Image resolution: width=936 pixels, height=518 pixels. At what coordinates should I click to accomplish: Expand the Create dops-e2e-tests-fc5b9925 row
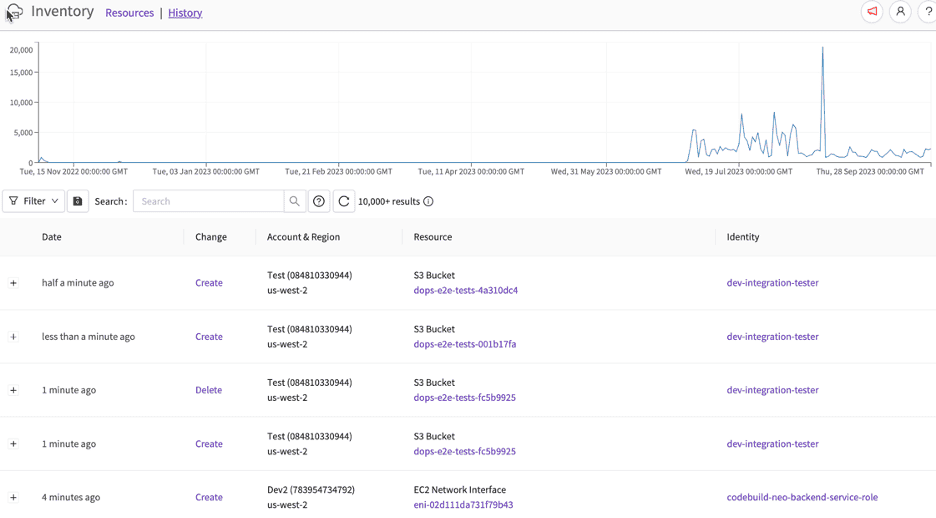click(x=13, y=444)
